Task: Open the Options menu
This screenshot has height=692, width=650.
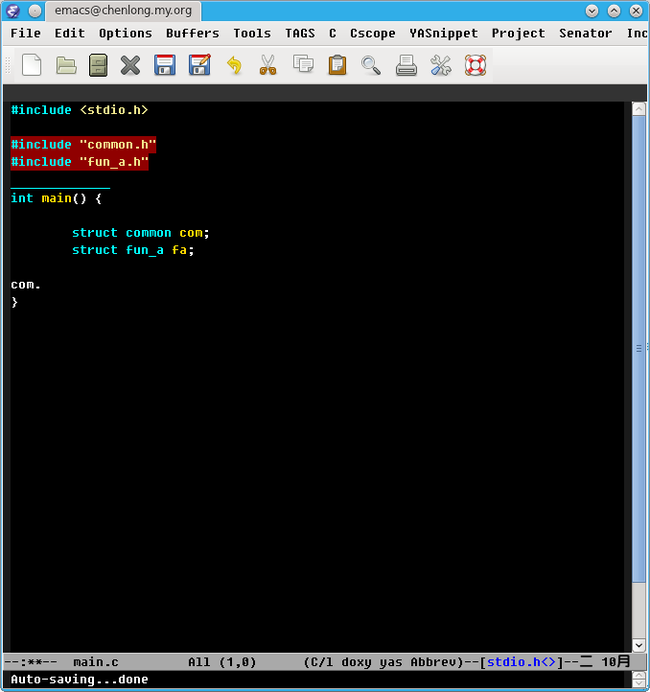Action: pyautogui.click(x=125, y=33)
